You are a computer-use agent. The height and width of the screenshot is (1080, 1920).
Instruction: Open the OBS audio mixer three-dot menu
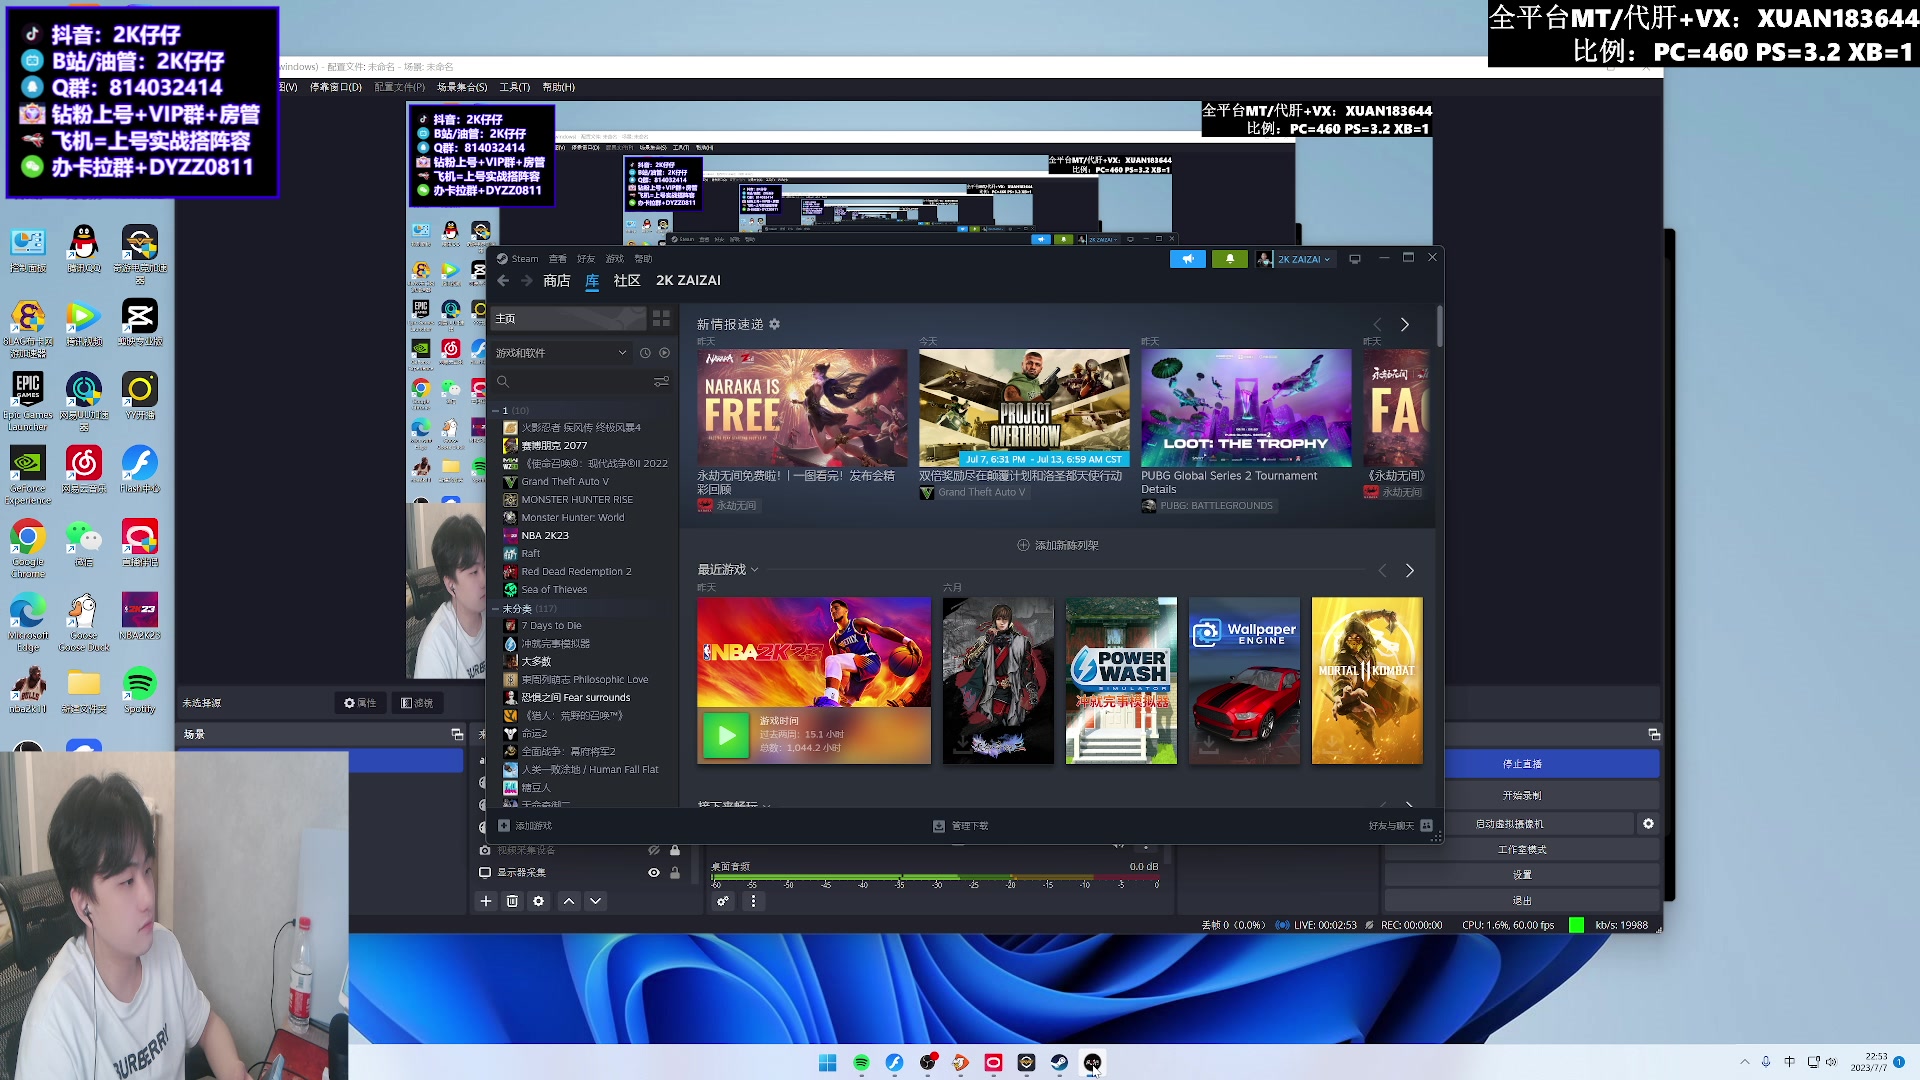[753, 901]
